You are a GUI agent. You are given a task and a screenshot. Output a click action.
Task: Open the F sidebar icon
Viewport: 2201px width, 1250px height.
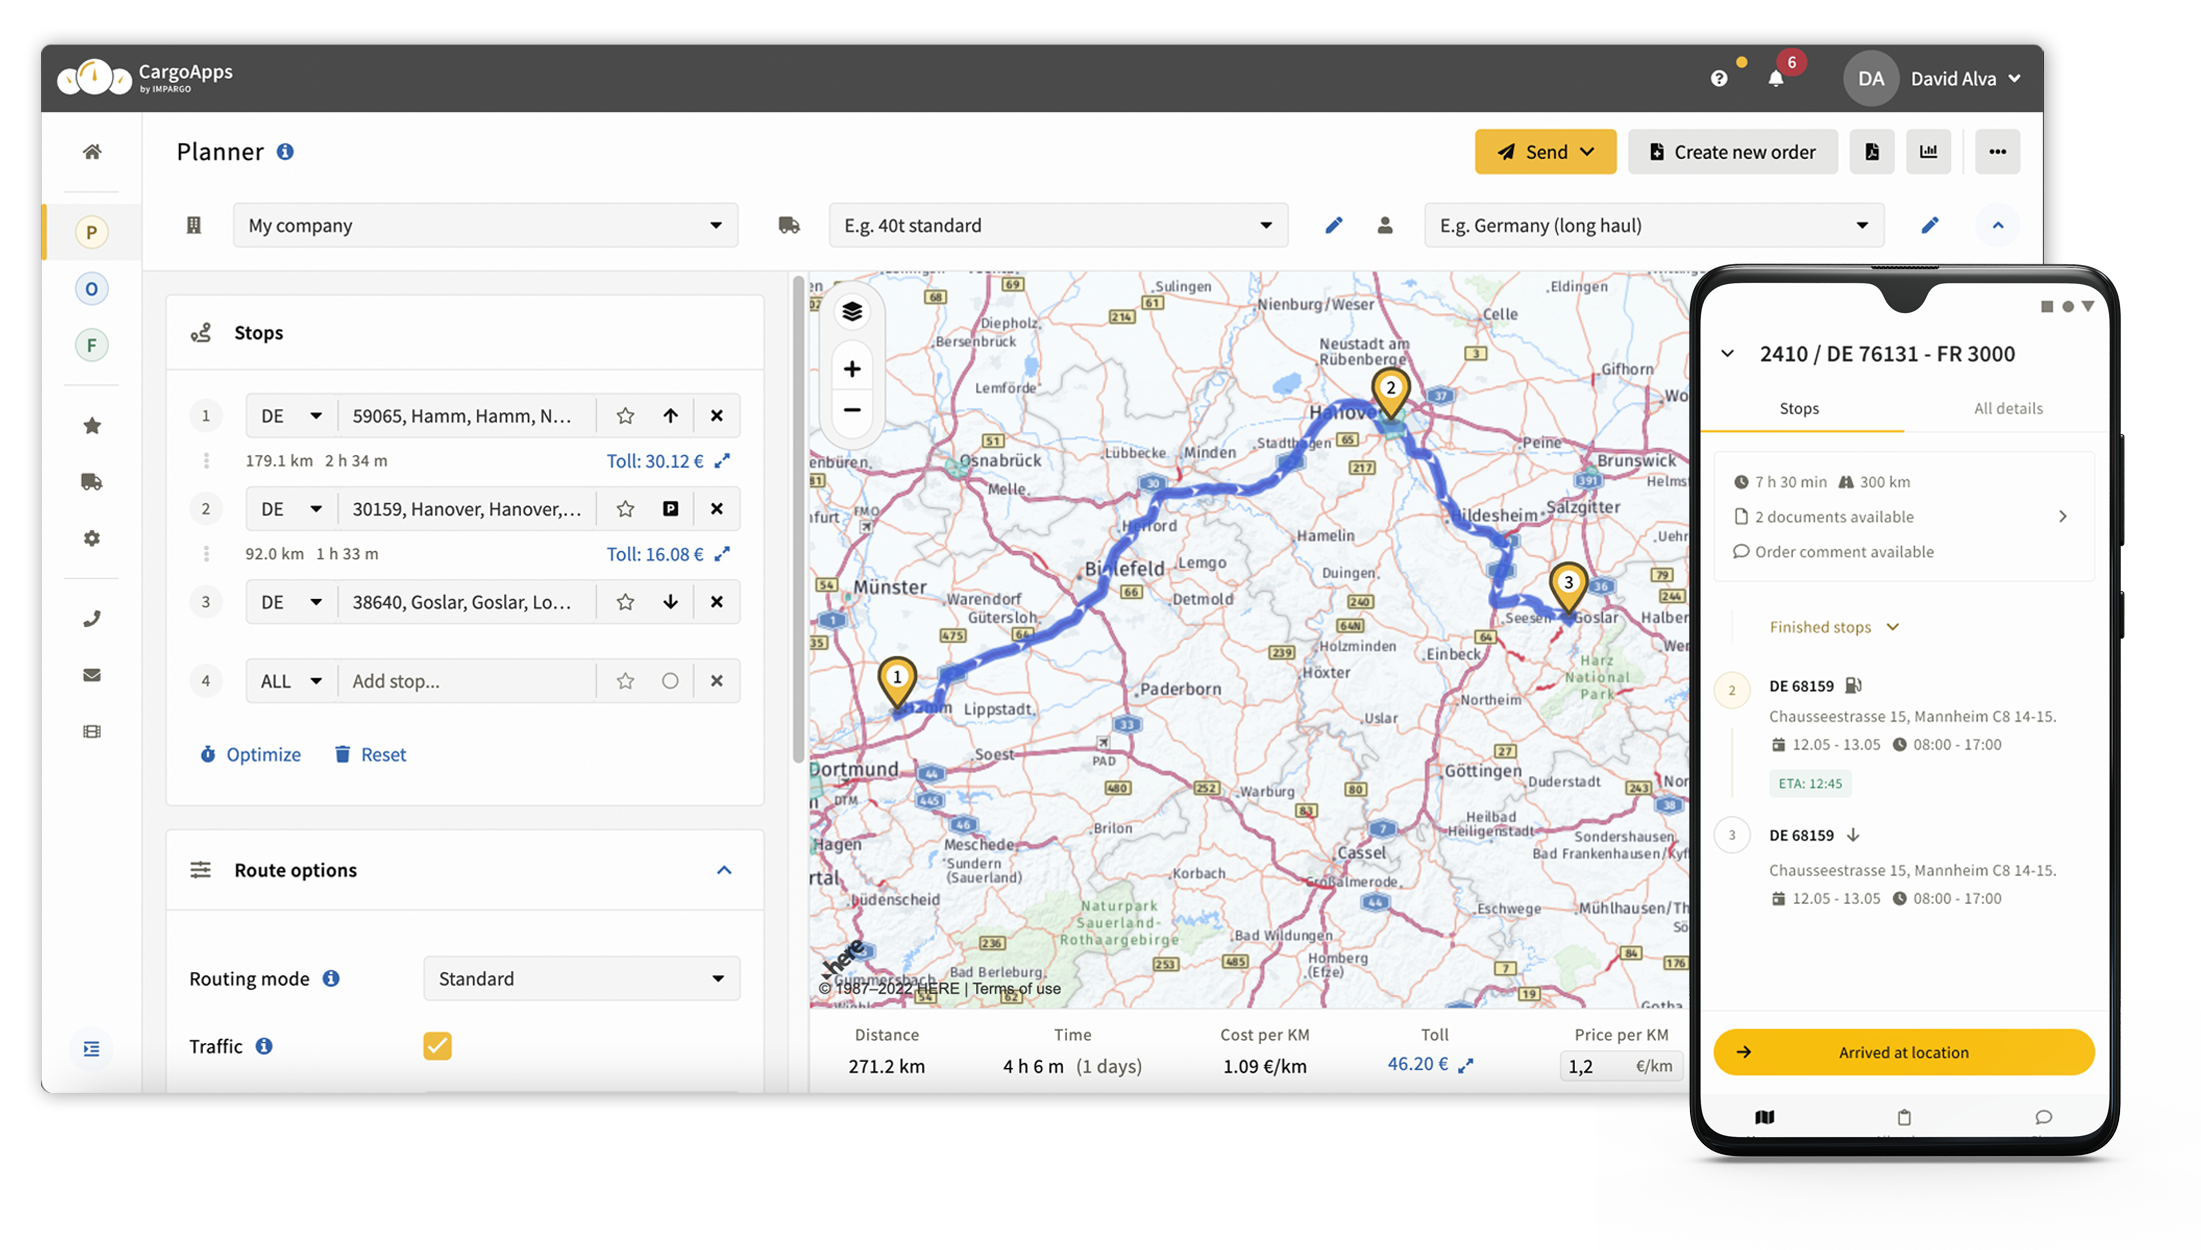(92, 345)
